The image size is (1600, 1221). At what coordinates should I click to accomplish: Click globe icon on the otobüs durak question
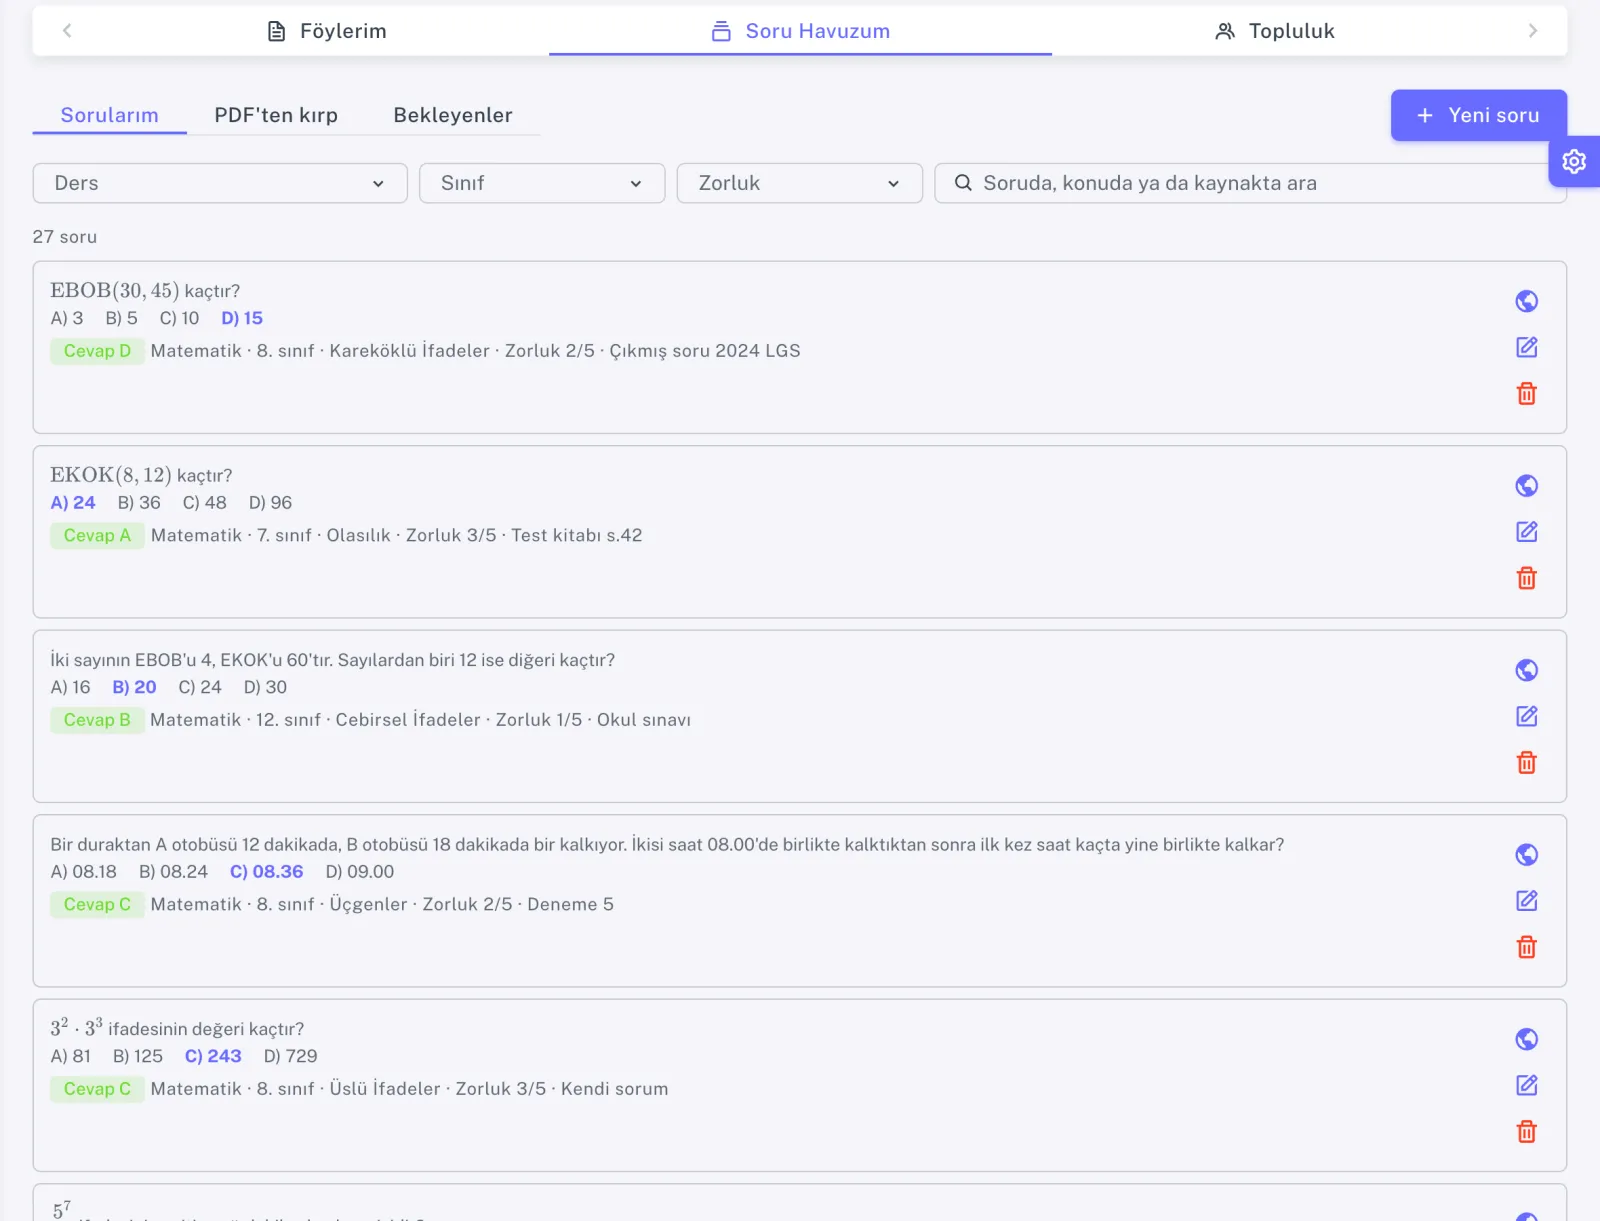pyautogui.click(x=1526, y=855)
